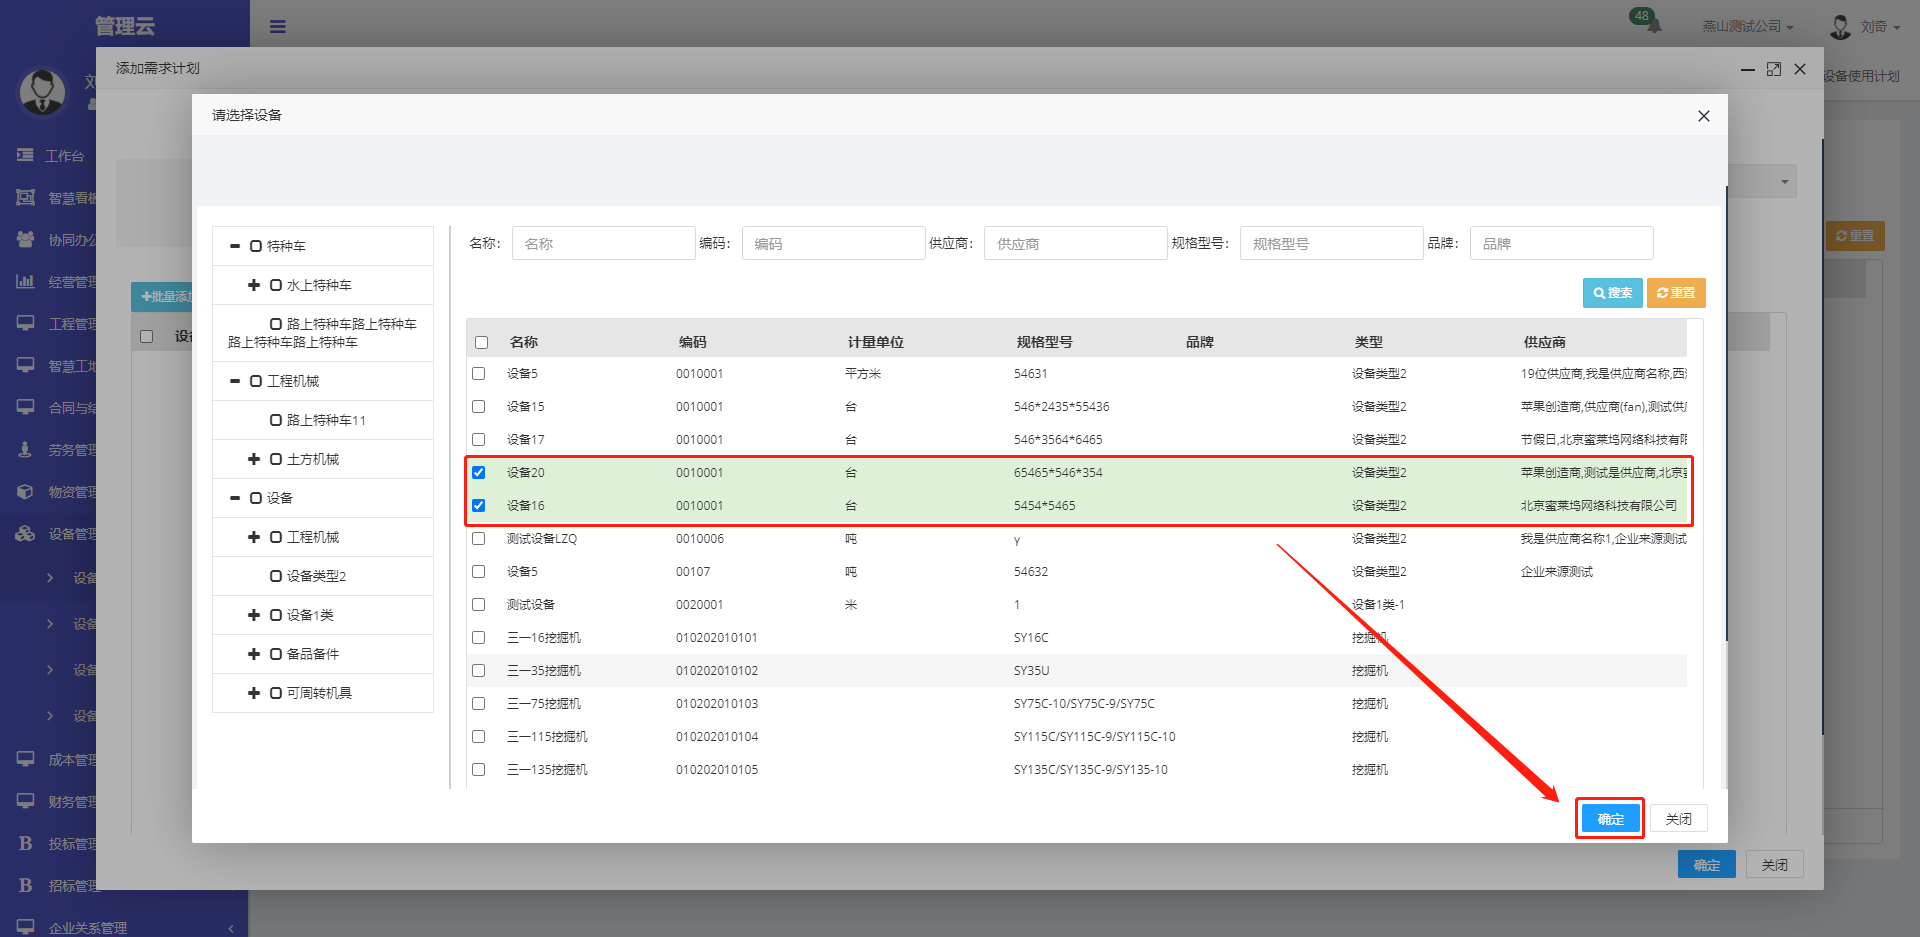
Task: Collapse the 工程机械 top-level tree node
Action: (235, 381)
